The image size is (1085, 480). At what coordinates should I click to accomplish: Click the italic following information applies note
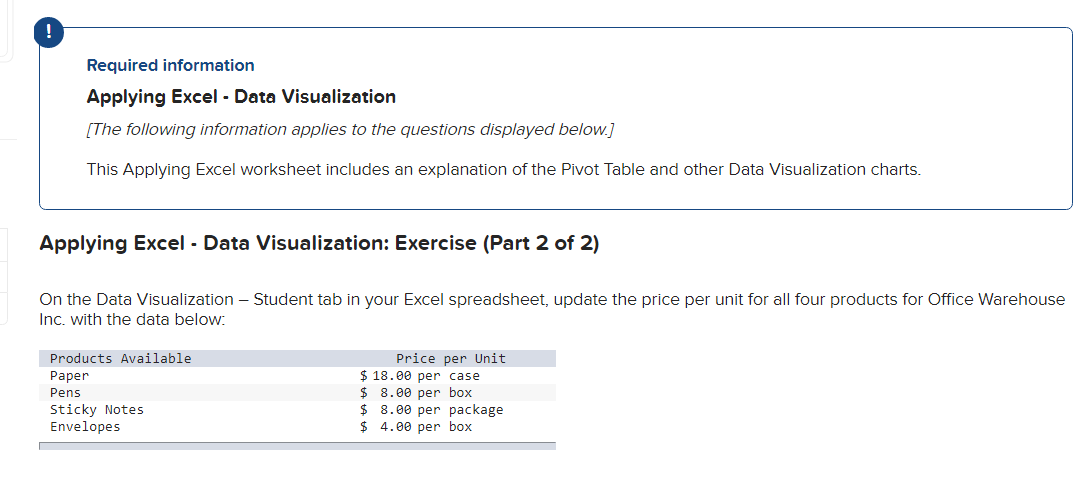(x=350, y=130)
